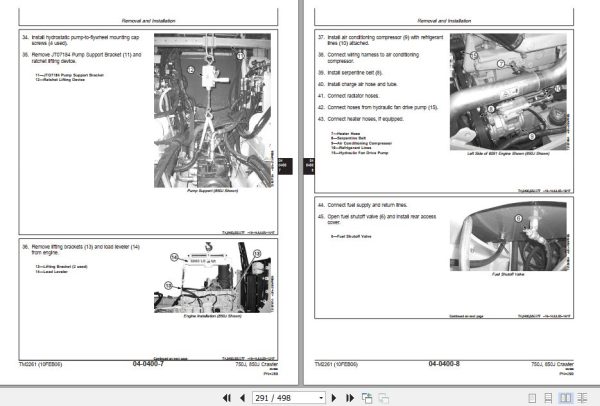Click right page header Removal and Installation
Viewport: 600px width, 406px height.
[444, 21]
